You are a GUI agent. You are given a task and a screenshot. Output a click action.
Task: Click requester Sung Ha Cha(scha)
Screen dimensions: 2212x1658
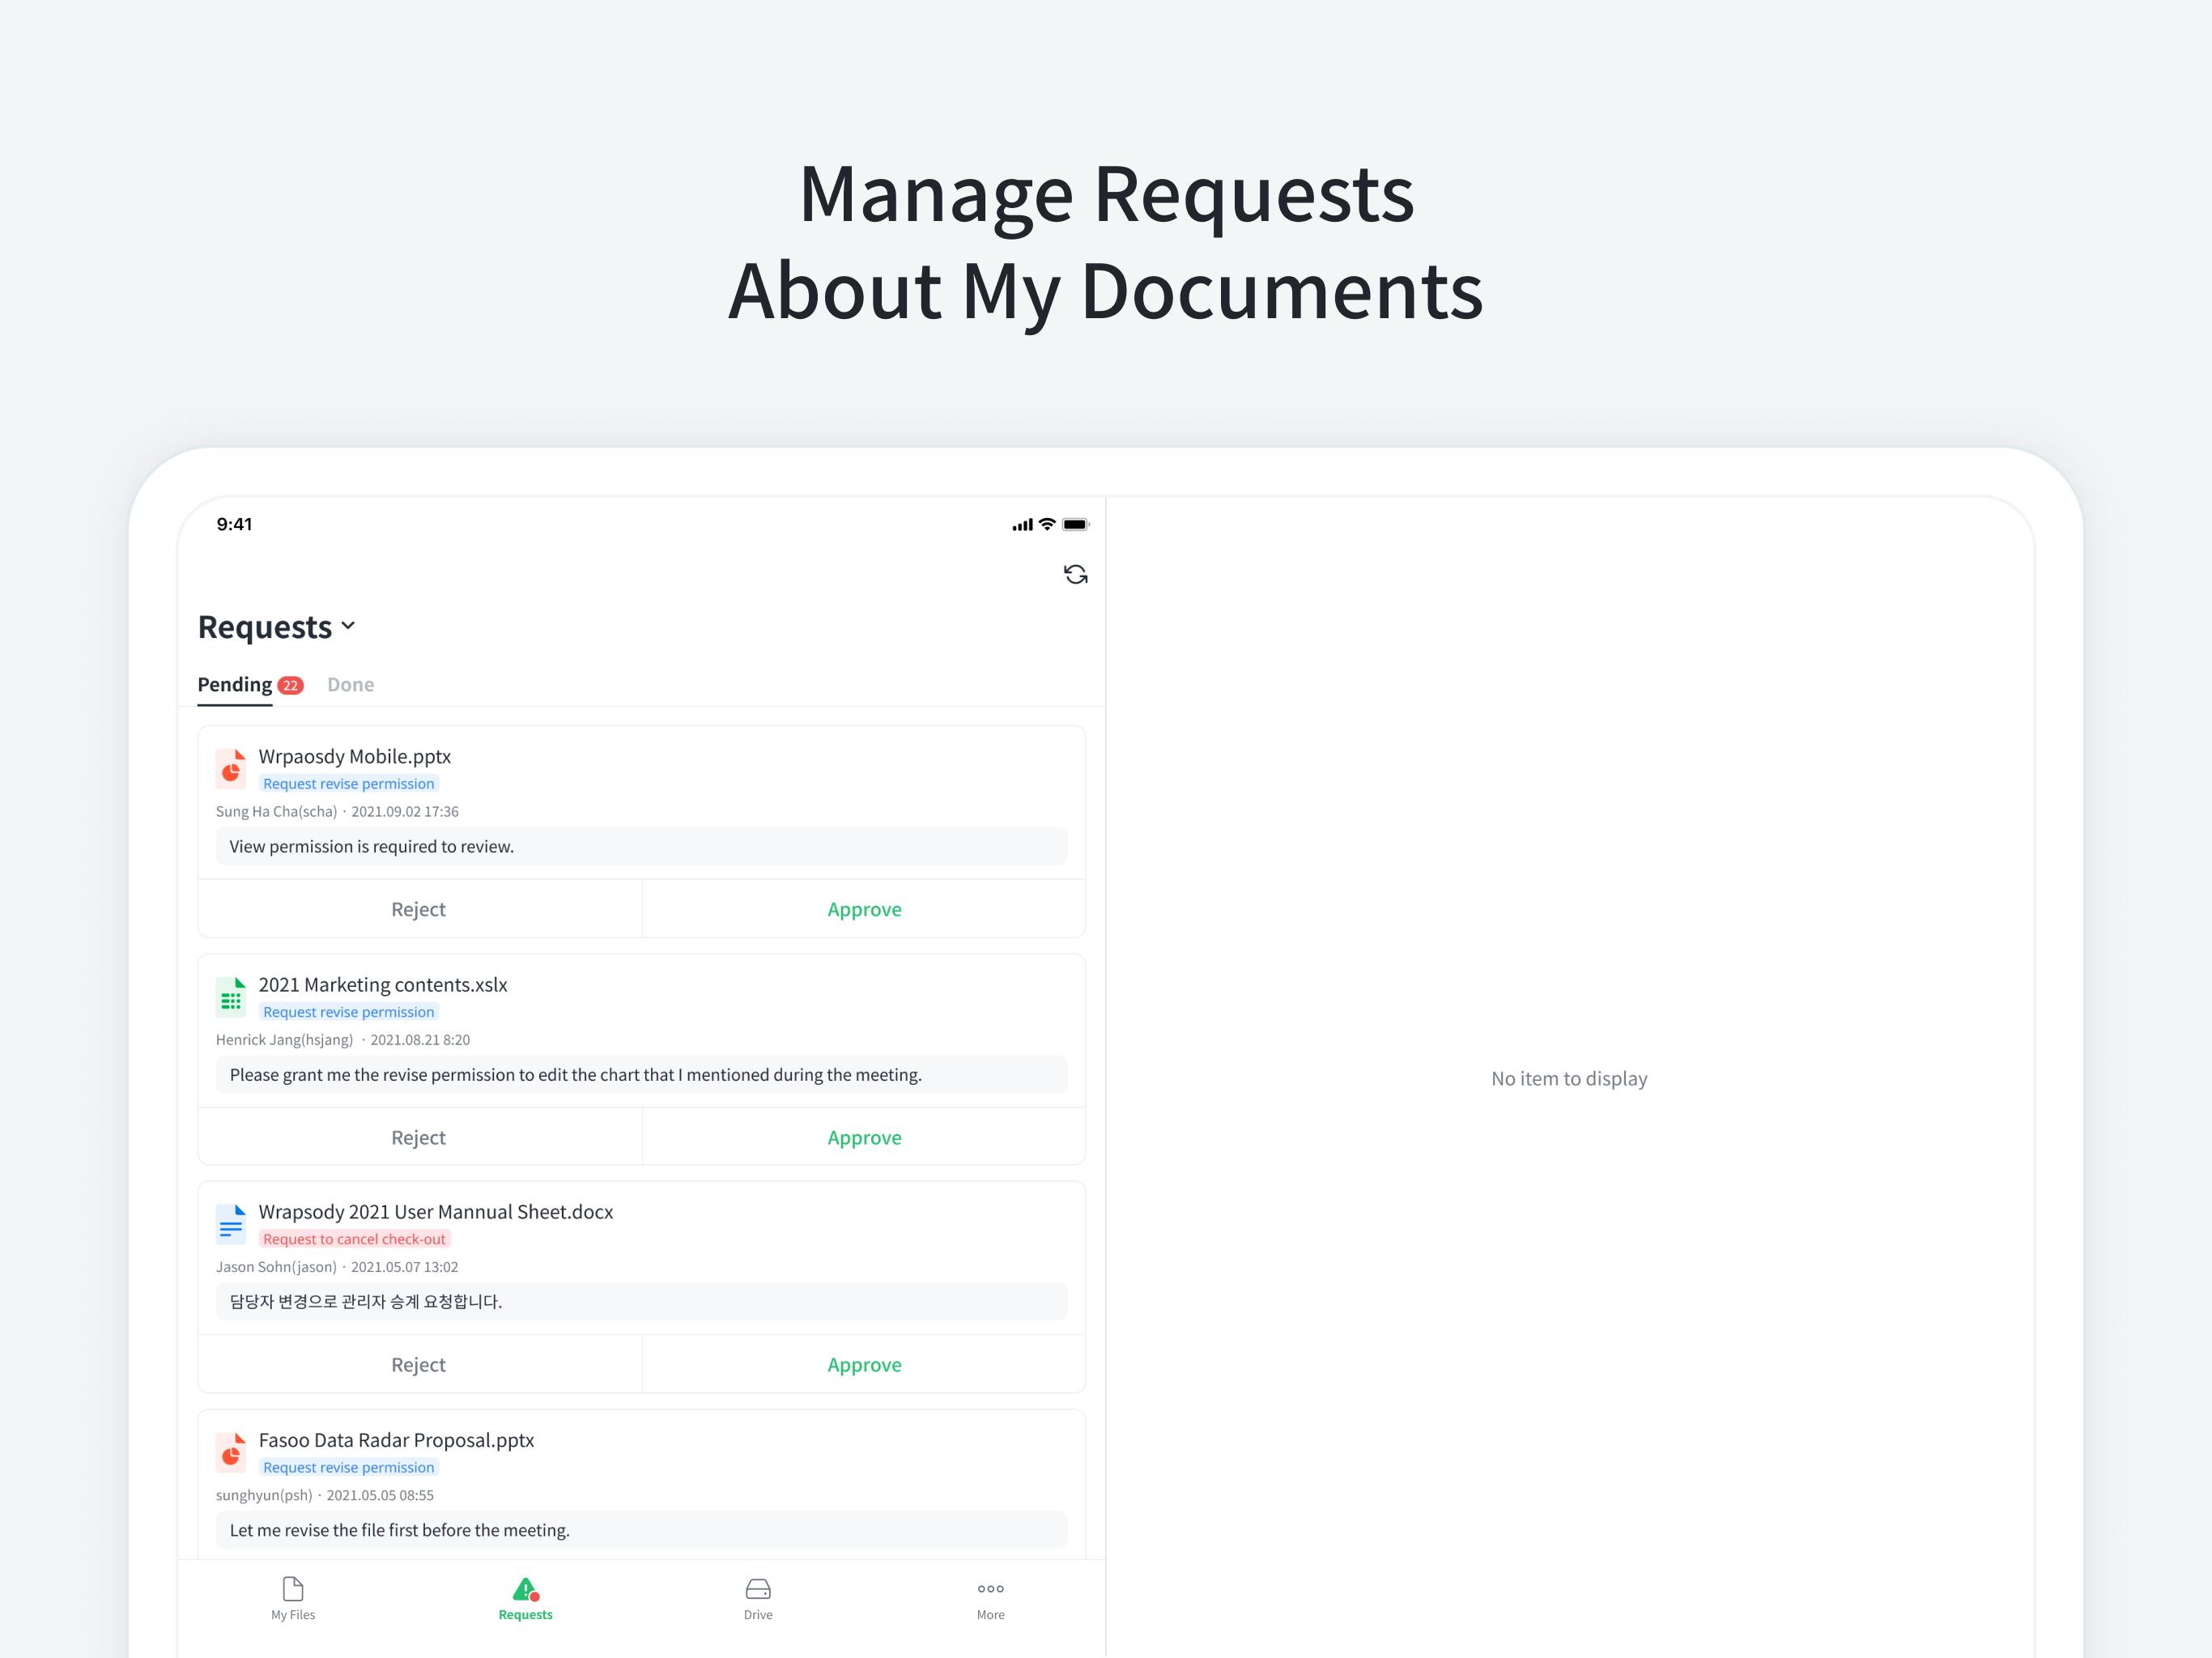(277, 811)
